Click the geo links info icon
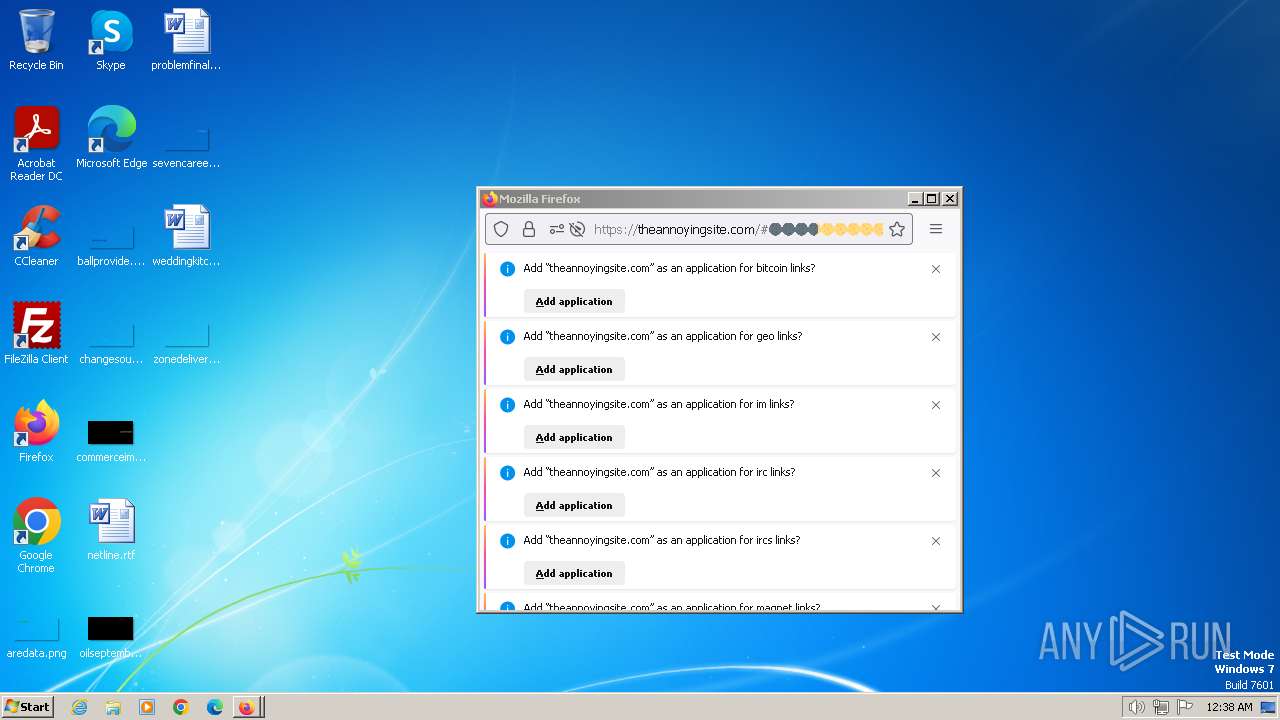 tap(507, 337)
